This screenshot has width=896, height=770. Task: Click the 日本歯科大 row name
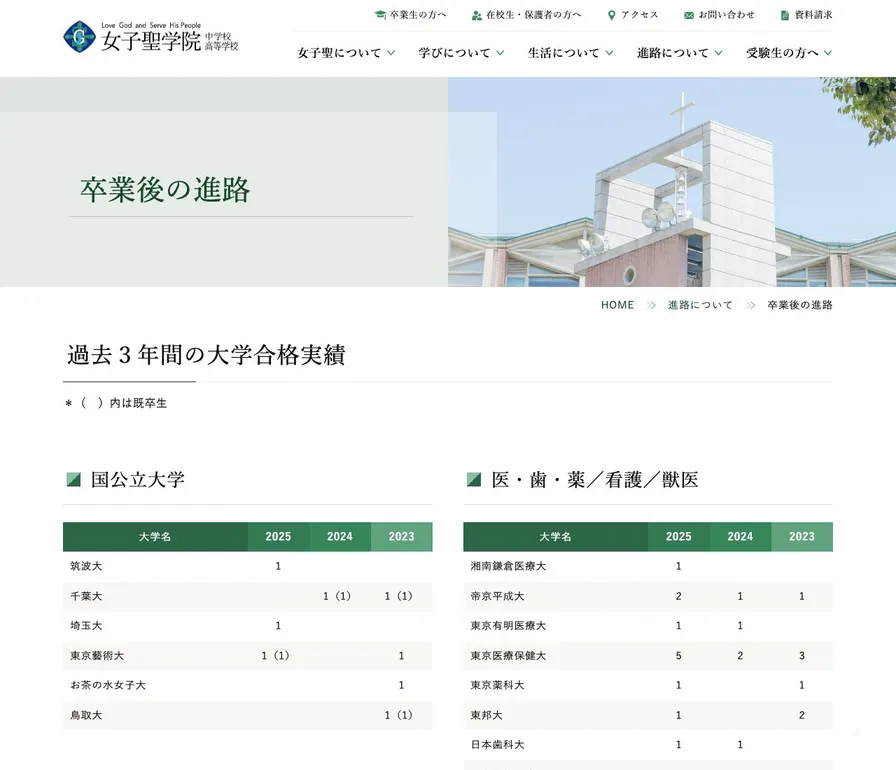pos(498,744)
